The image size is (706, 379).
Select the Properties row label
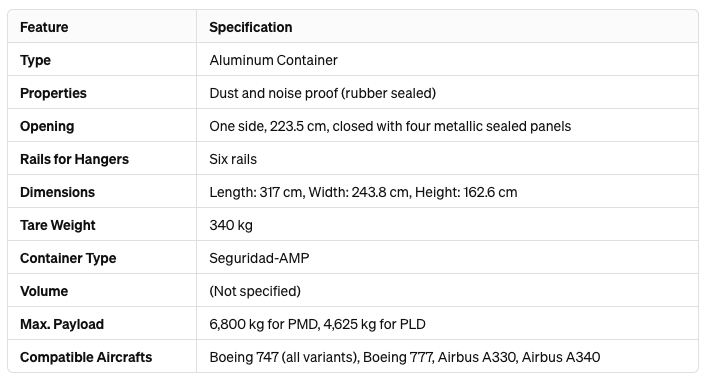click(x=53, y=93)
